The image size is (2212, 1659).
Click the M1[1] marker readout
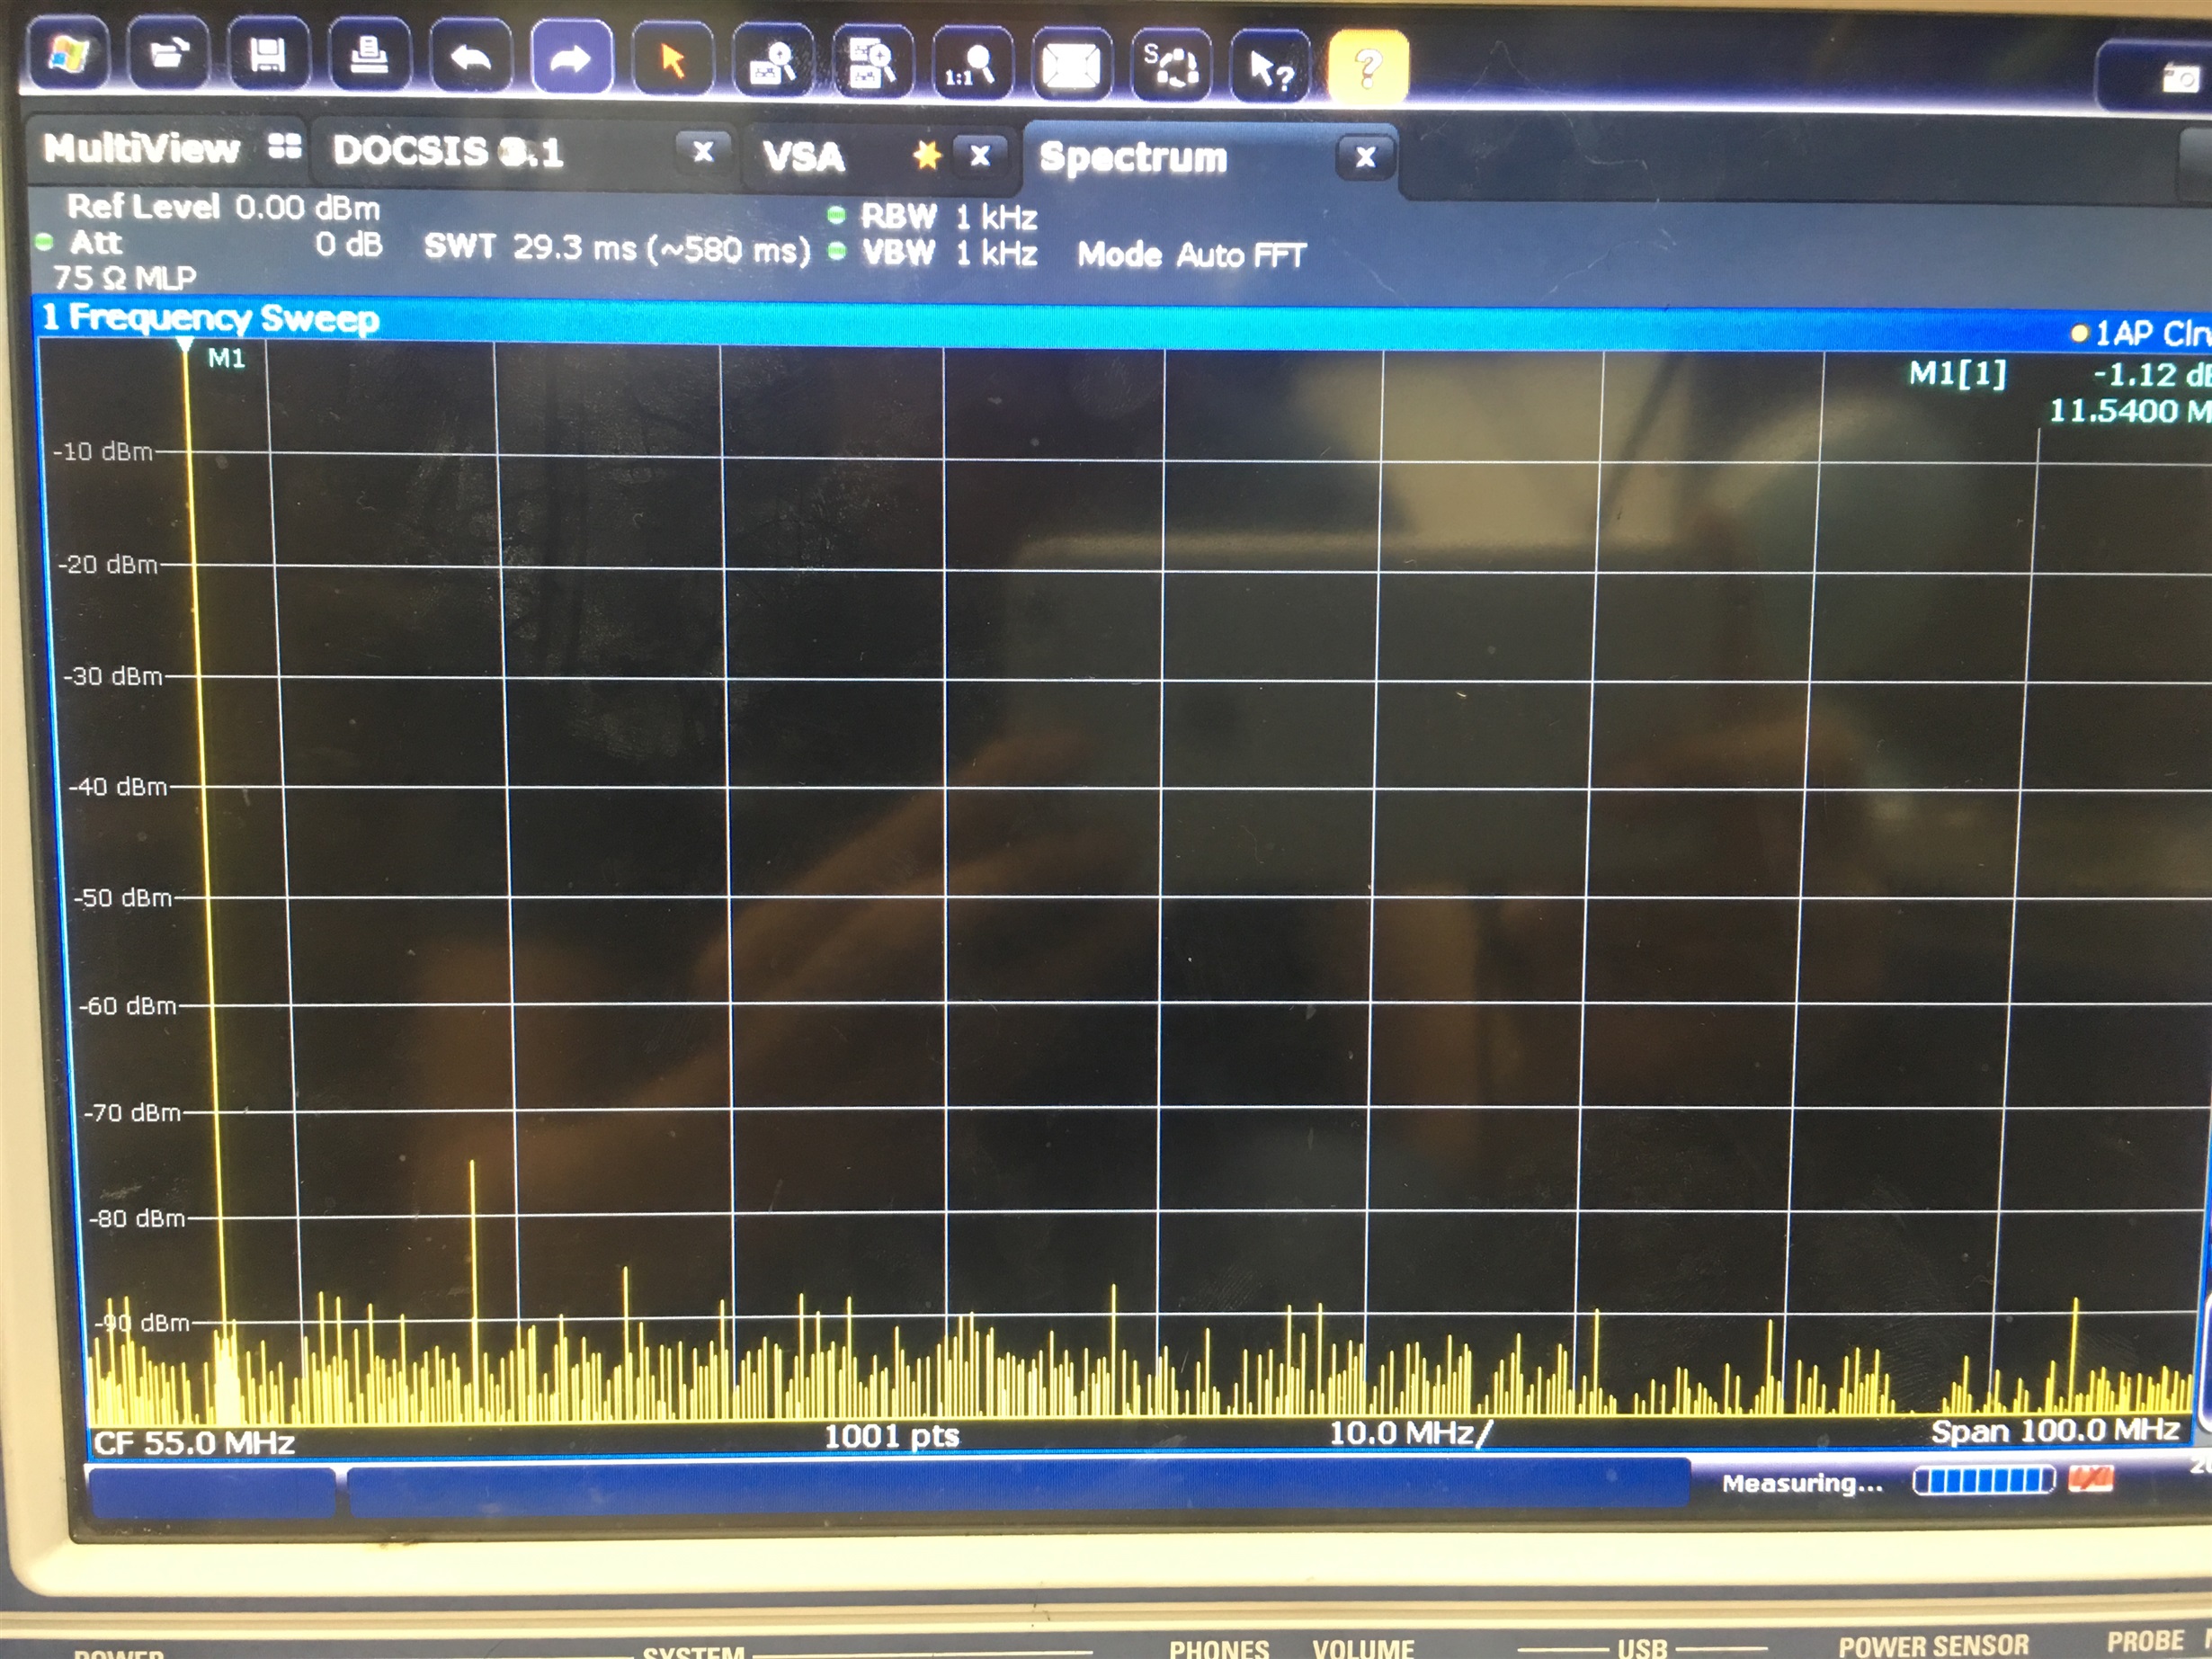[1957, 373]
